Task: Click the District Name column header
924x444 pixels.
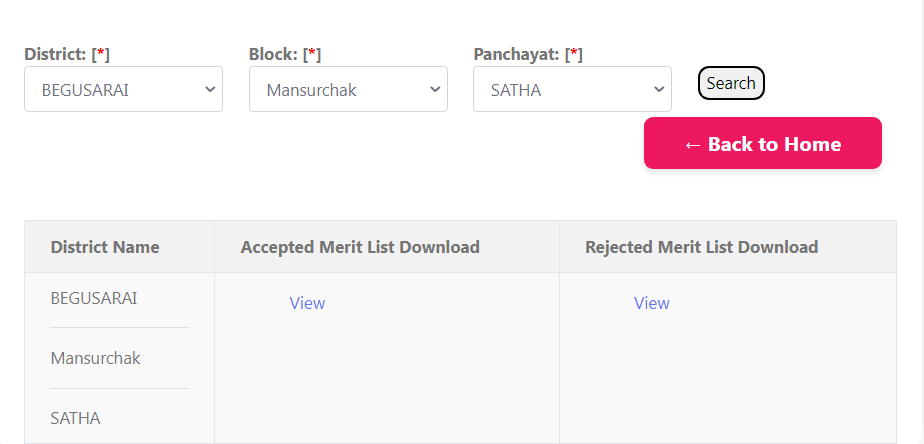Action: click(105, 247)
